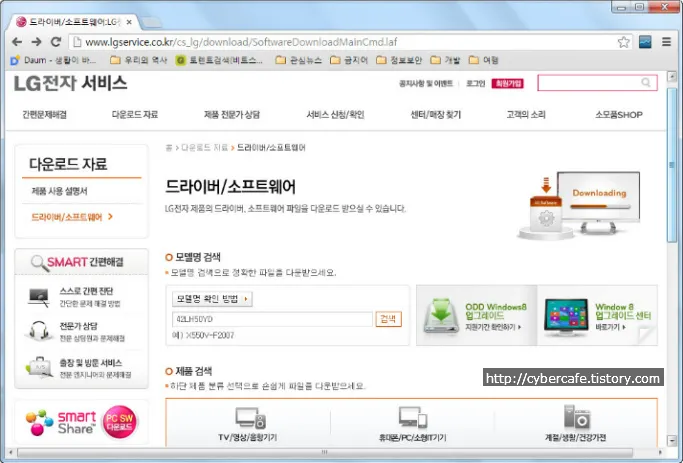The height and width of the screenshot is (463, 683).
Task: Click the Downloading monitor illustration
Action: [x=598, y=202]
